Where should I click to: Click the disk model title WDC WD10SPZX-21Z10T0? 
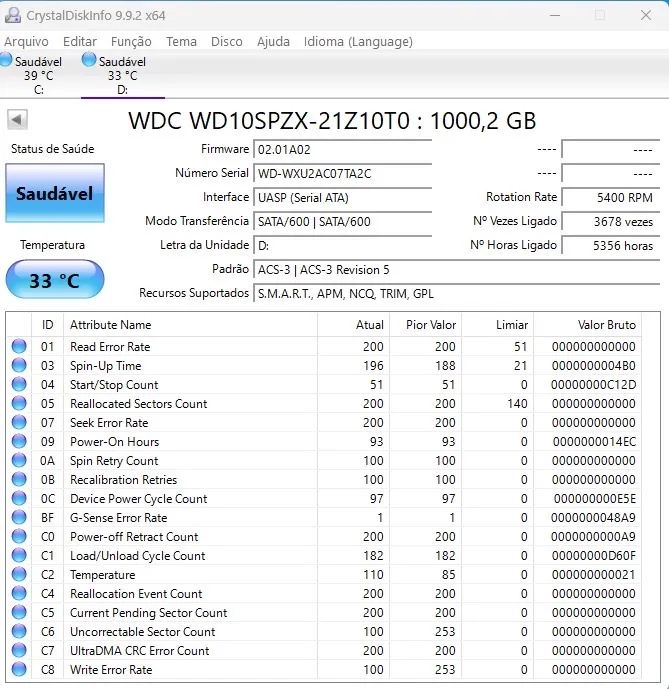tap(269, 121)
